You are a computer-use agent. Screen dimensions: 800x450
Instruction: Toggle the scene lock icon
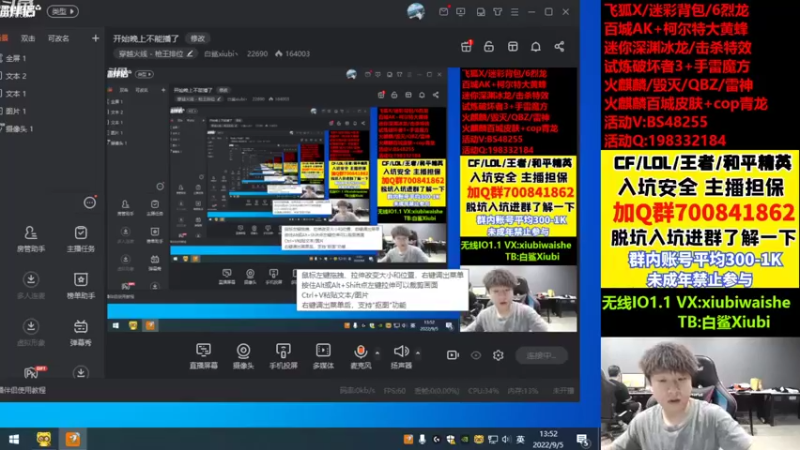[489, 46]
